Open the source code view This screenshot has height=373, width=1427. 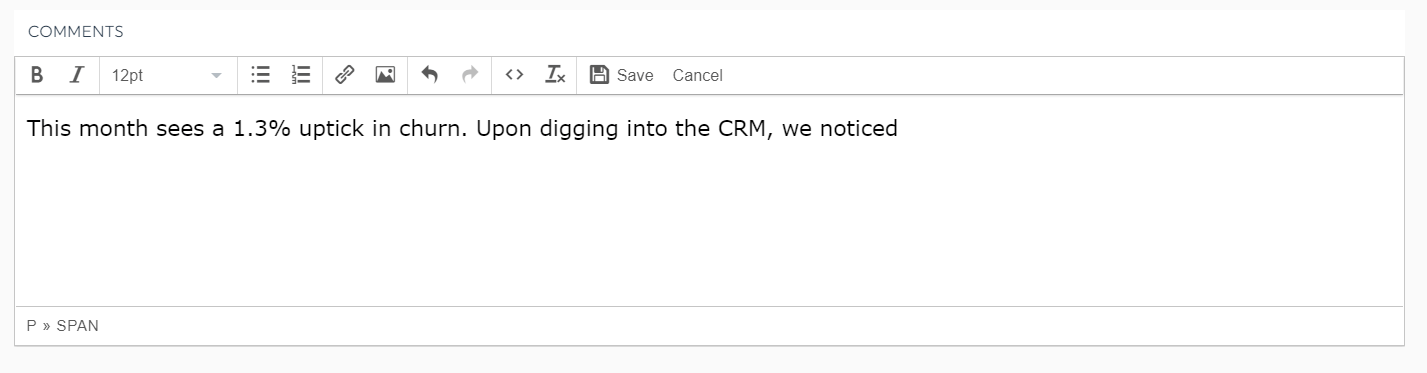pyautogui.click(x=514, y=75)
